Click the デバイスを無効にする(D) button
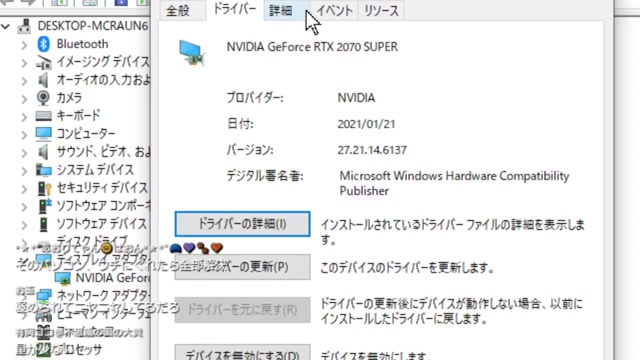640x360 pixels. point(242,353)
